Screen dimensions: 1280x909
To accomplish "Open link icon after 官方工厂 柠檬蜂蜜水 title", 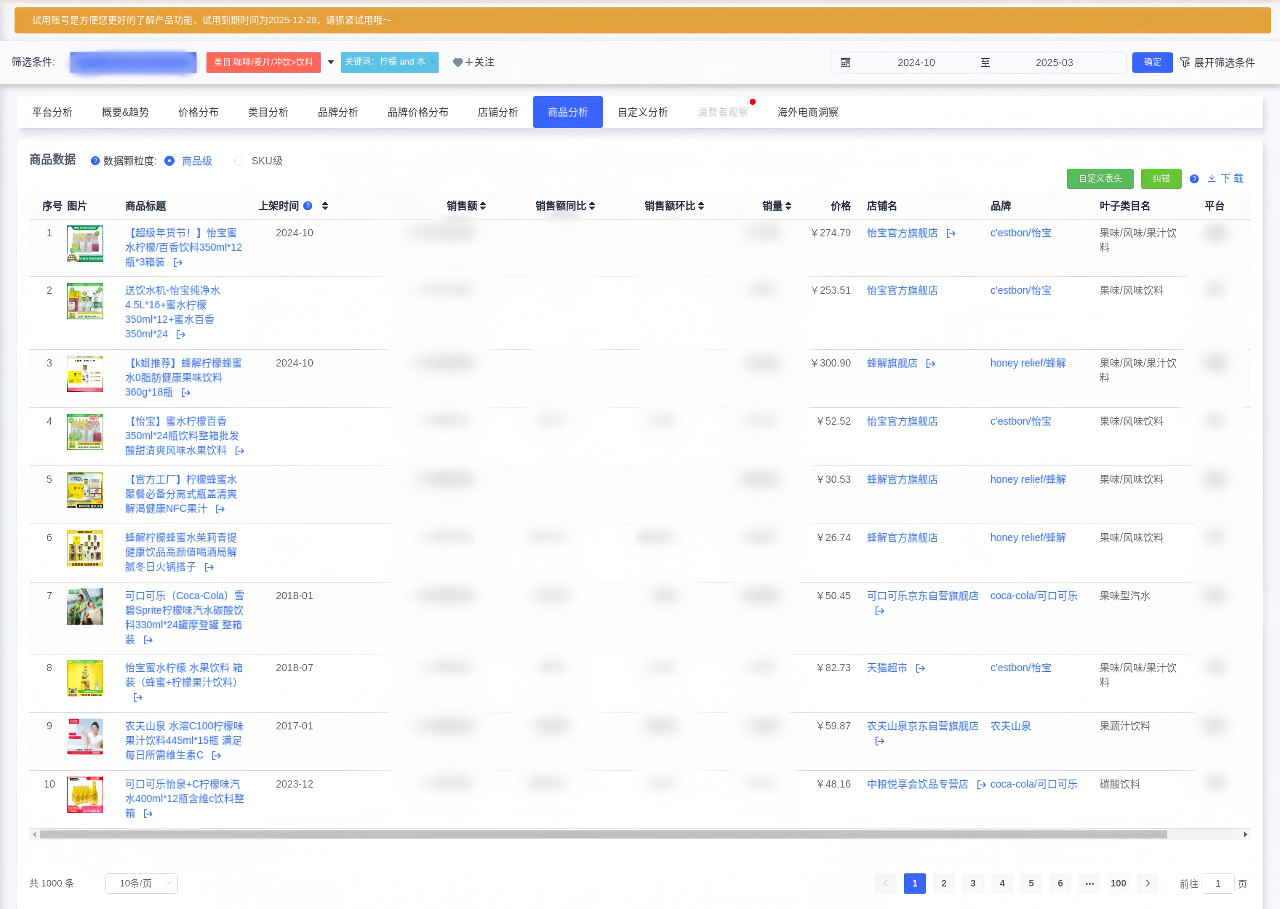I will coord(220,509).
